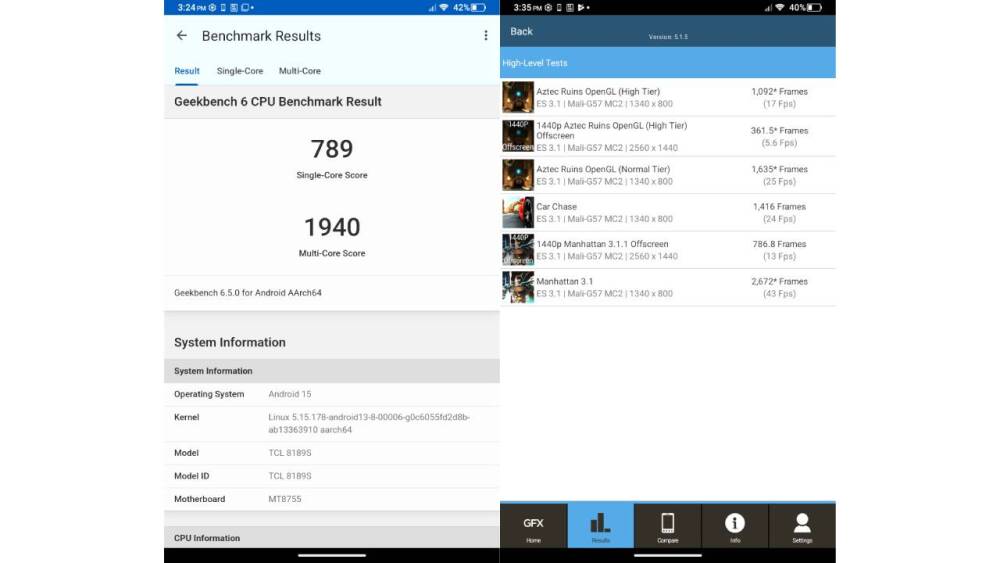The width and height of the screenshot is (1000, 563).
Task: Select the Manhattan 3.1 row title
Action: tap(564, 281)
